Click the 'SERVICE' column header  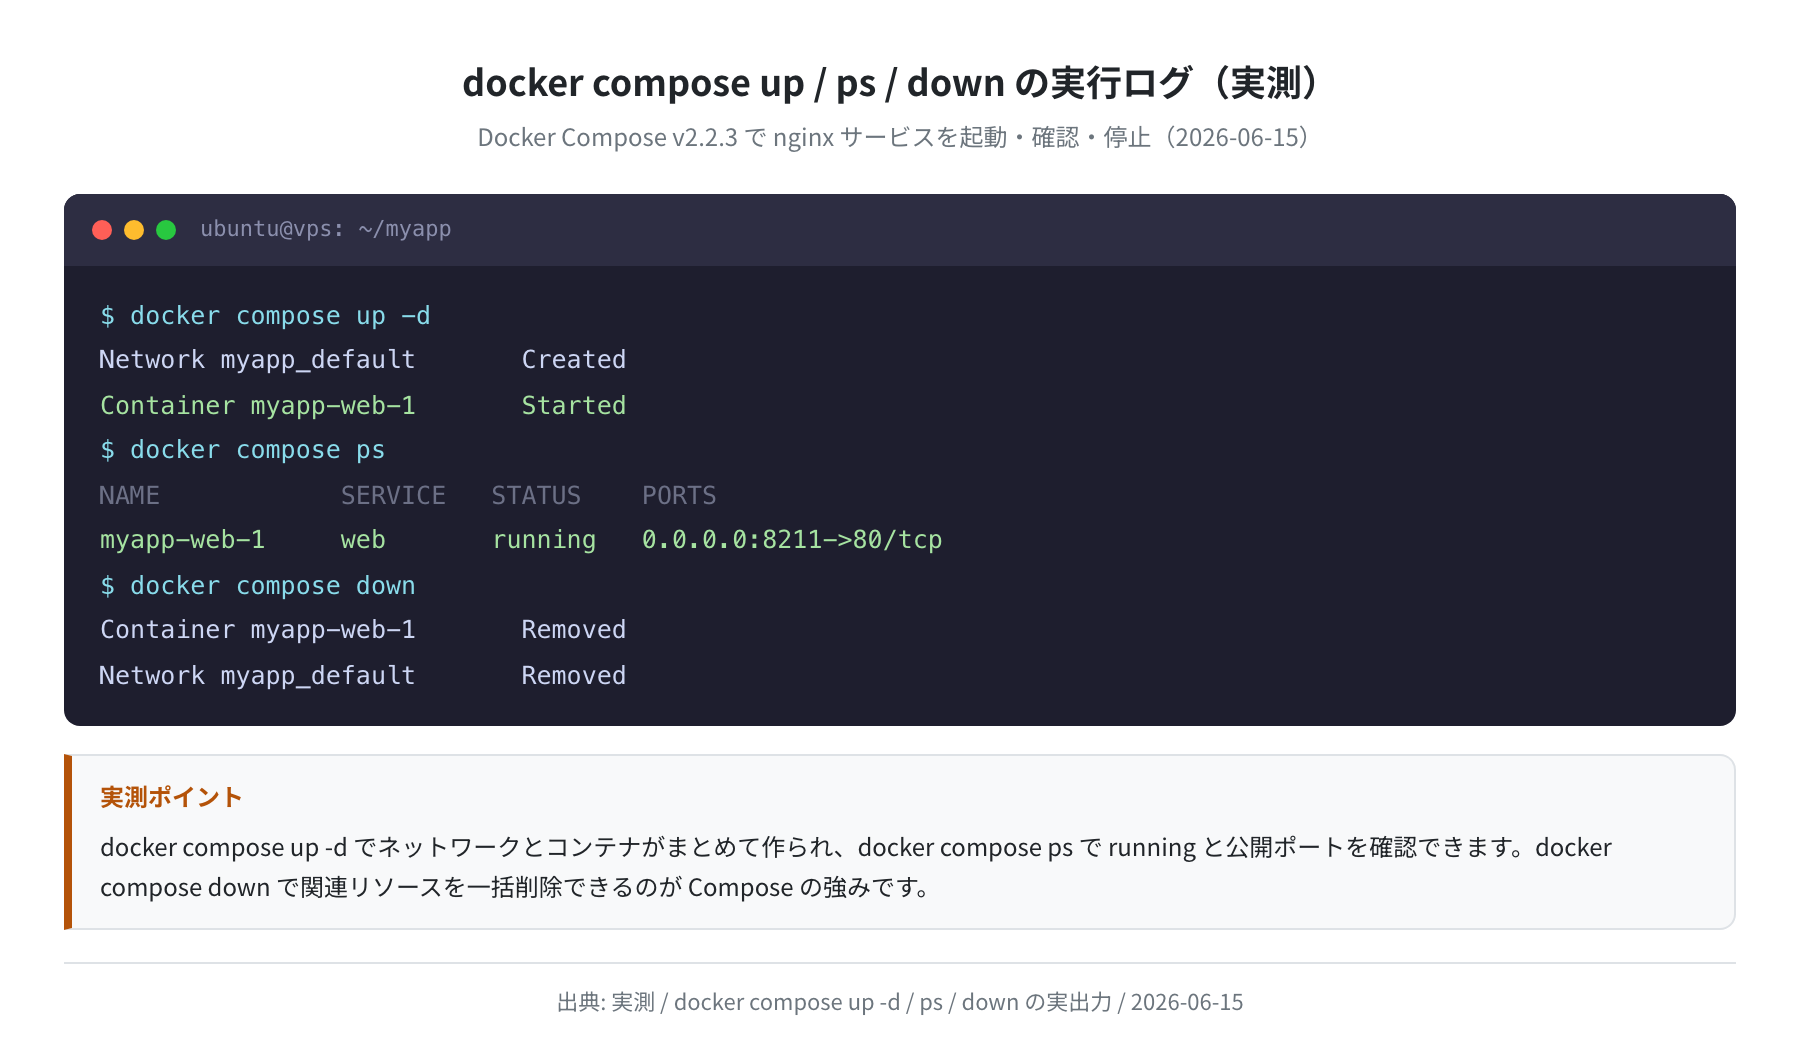(393, 496)
